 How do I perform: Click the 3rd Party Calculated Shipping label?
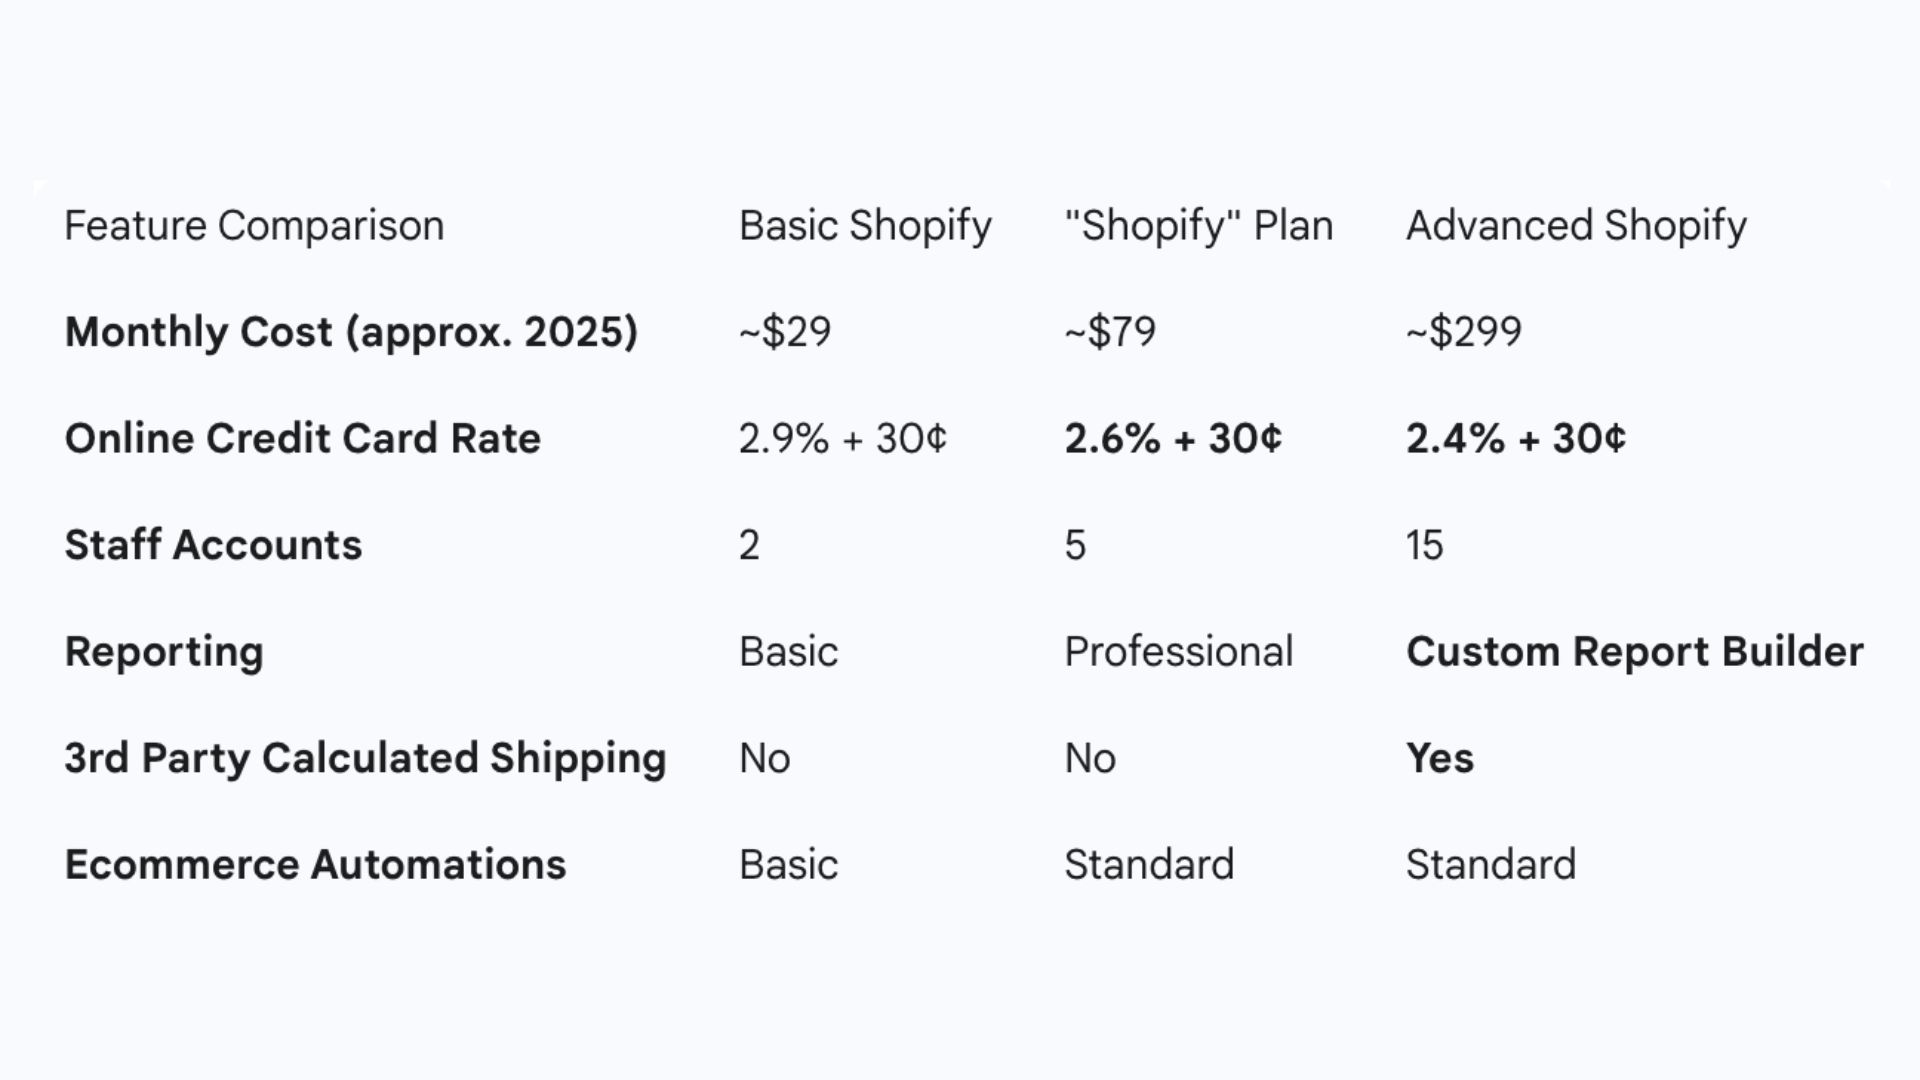[365, 758]
